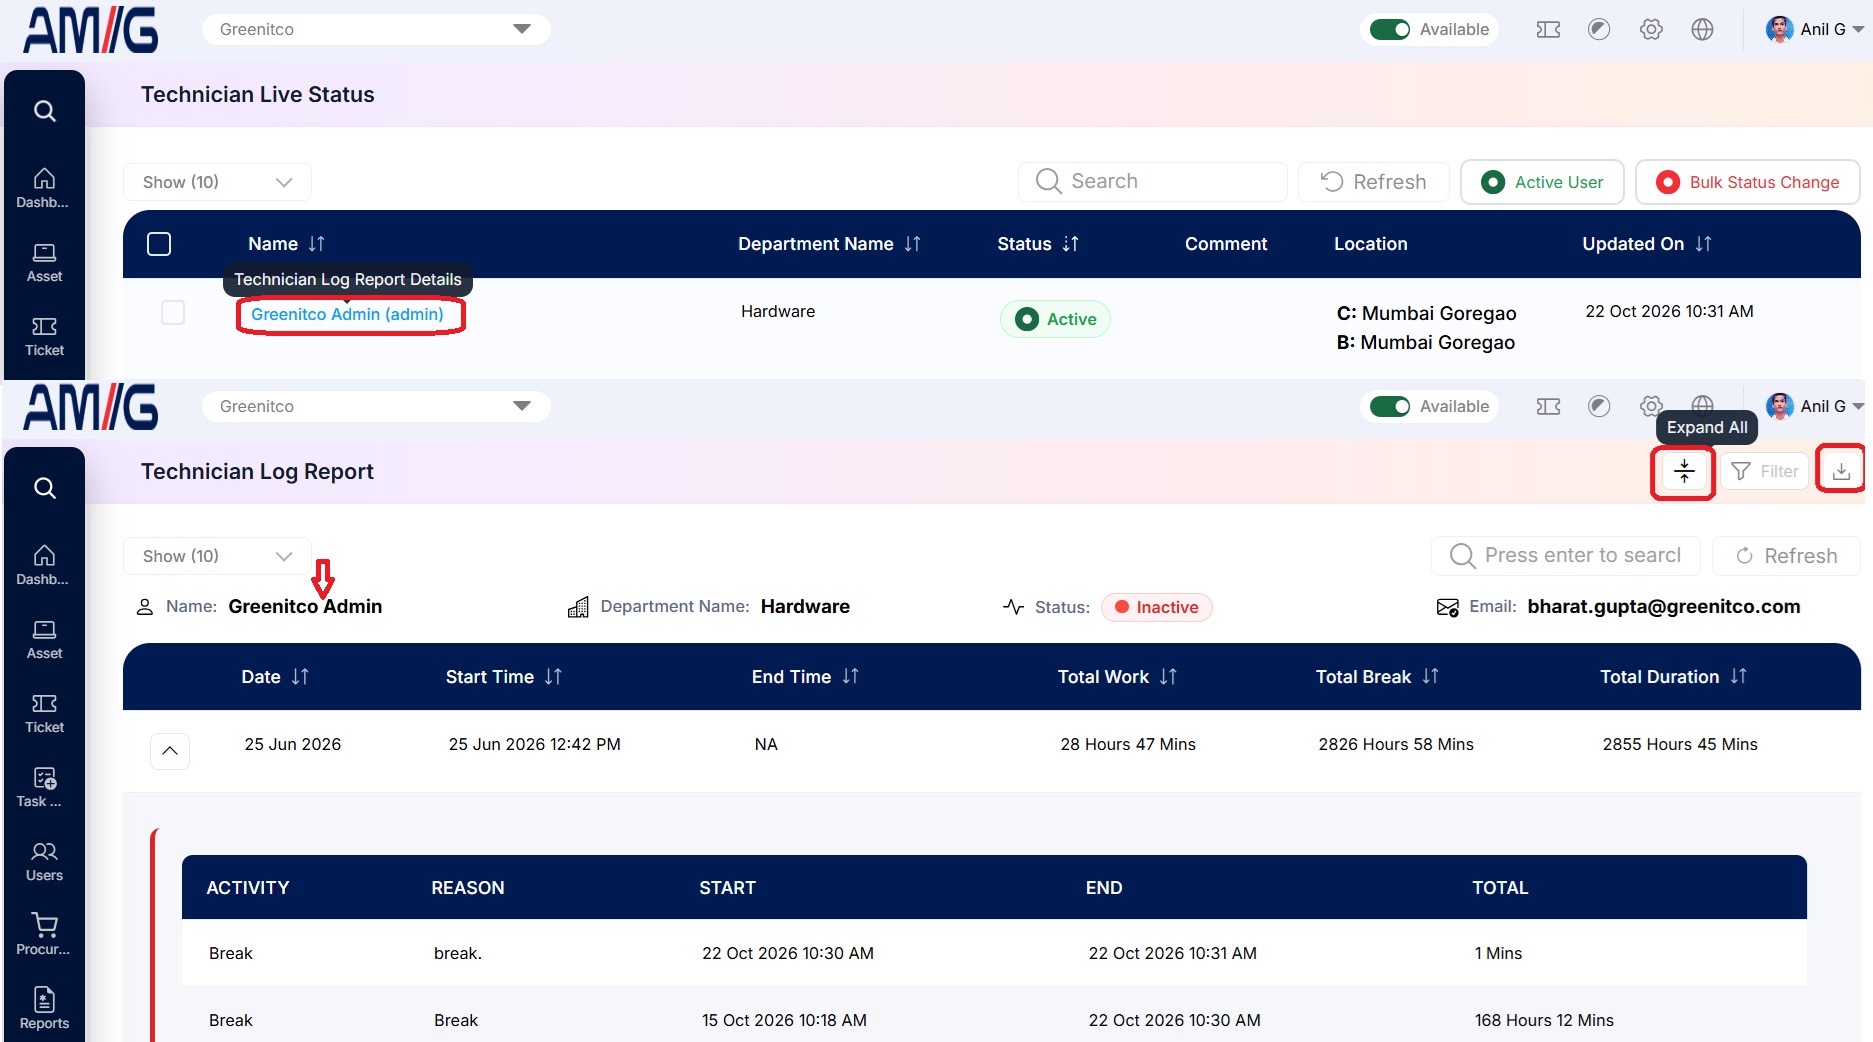Open Ticket in the lower sidebar

[x=44, y=714]
